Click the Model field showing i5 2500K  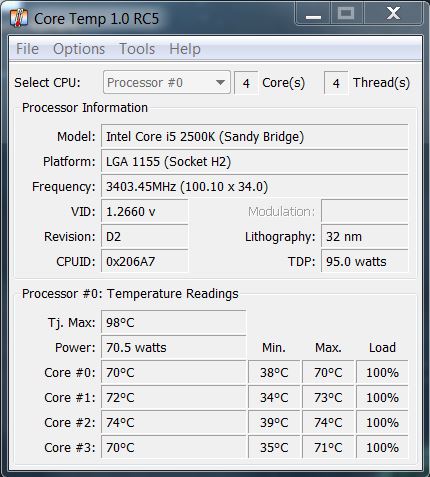click(x=255, y=137)
